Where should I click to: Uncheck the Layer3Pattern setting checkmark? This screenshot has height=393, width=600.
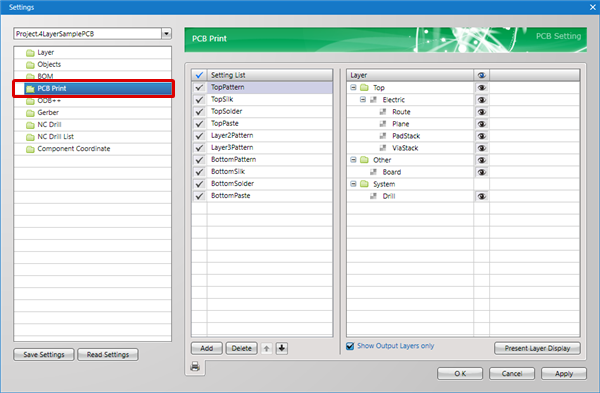(199, 148)
